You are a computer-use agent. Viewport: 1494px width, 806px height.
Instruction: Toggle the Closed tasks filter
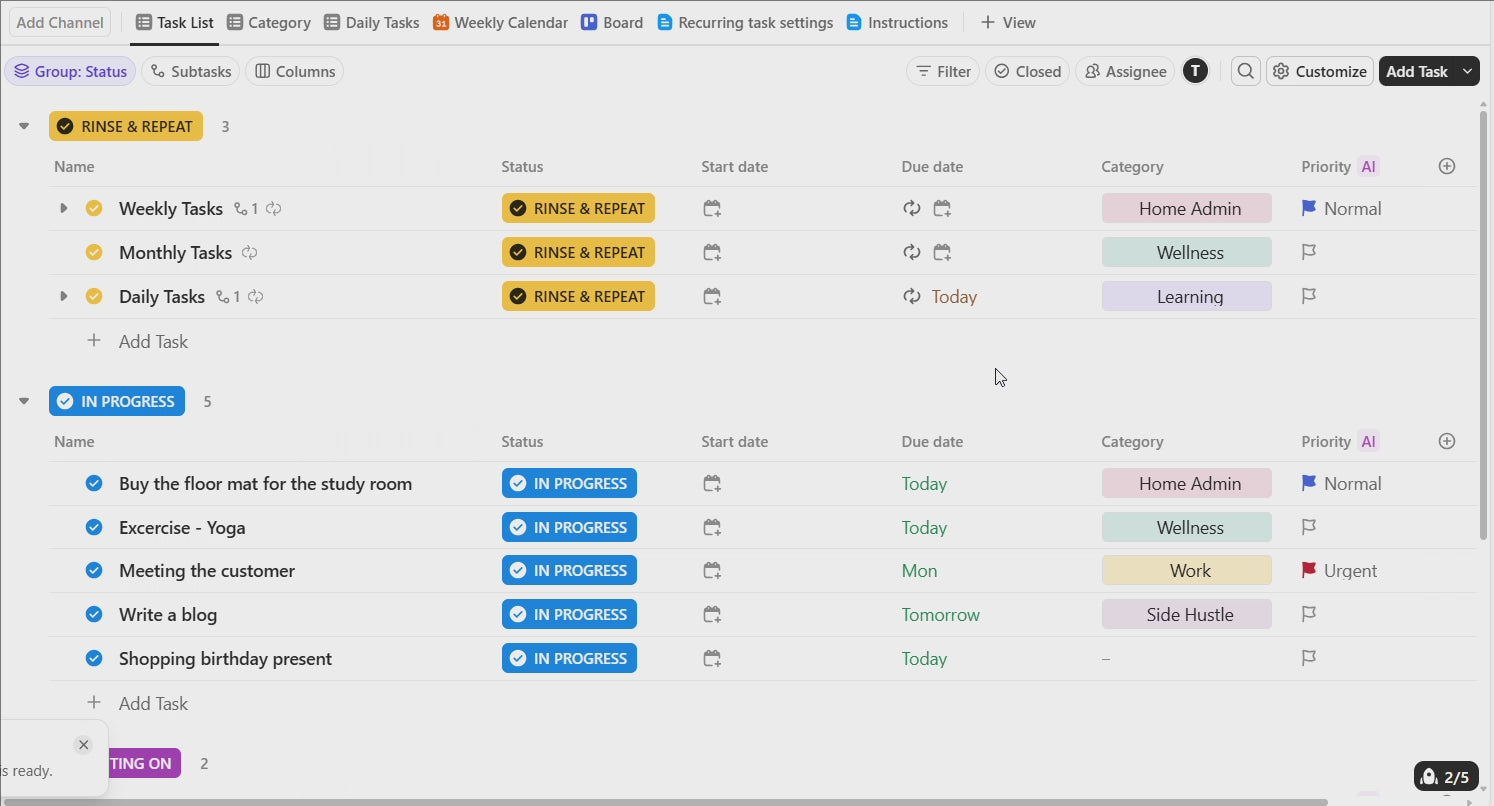click(x=1027, y=71)
